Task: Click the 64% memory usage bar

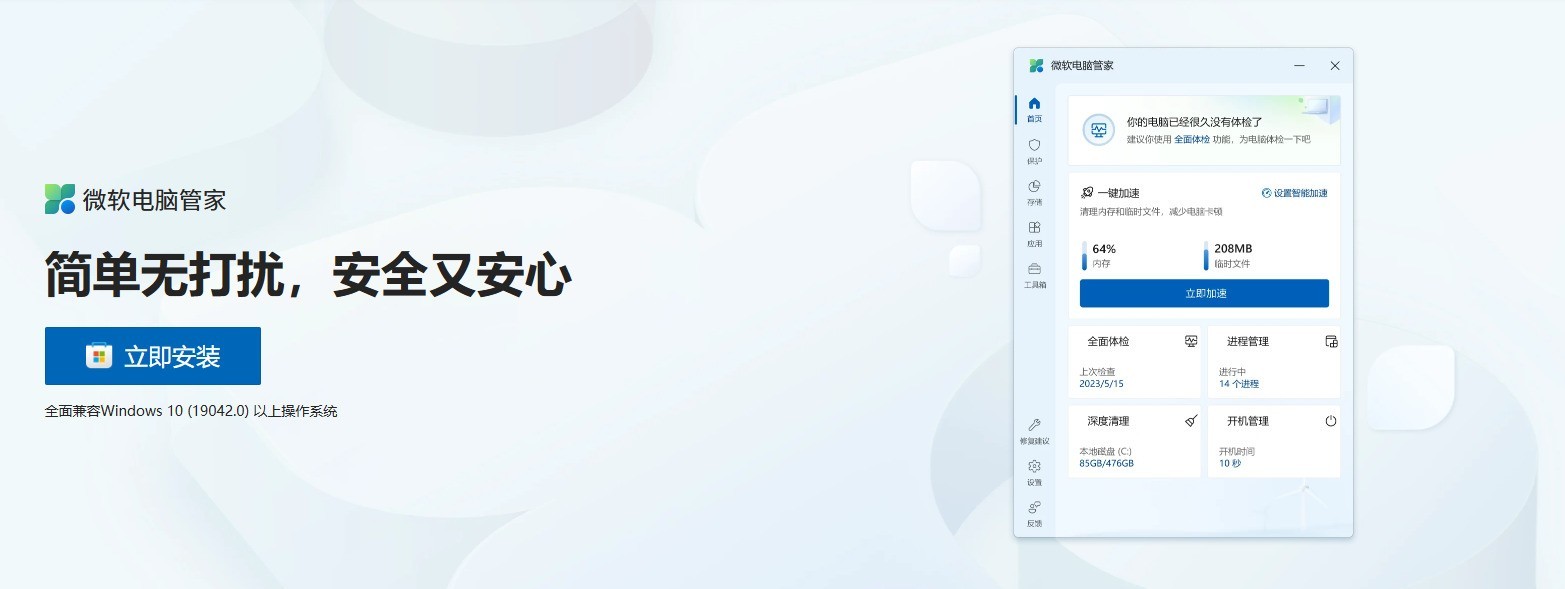Action: 1085,255
